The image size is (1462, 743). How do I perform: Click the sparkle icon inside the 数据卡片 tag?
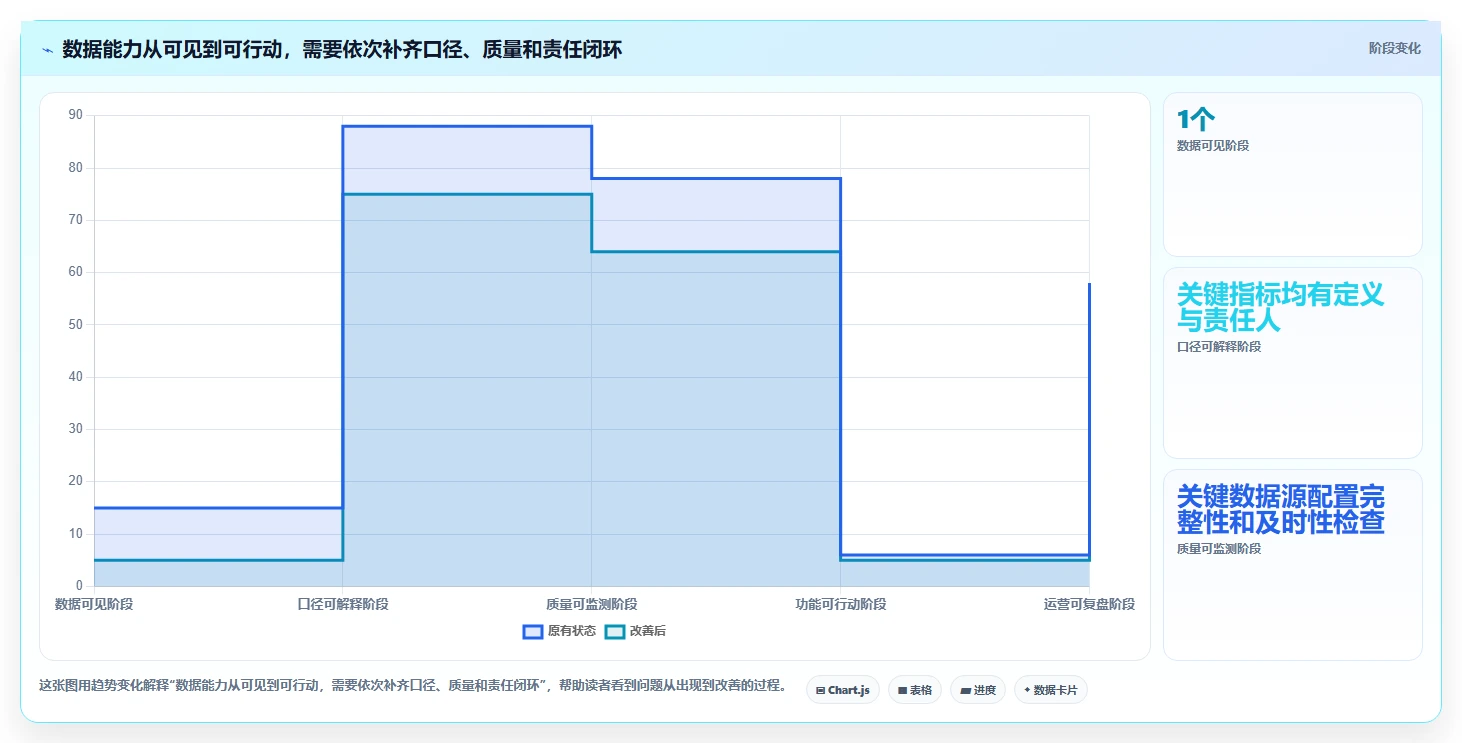[1027, 690]
